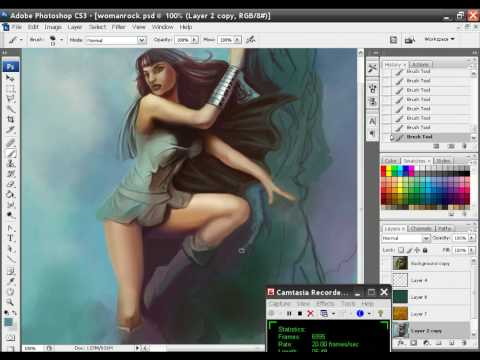
Task: Click the blue info icon in Camtasia
Action: (x=360, y=313)
